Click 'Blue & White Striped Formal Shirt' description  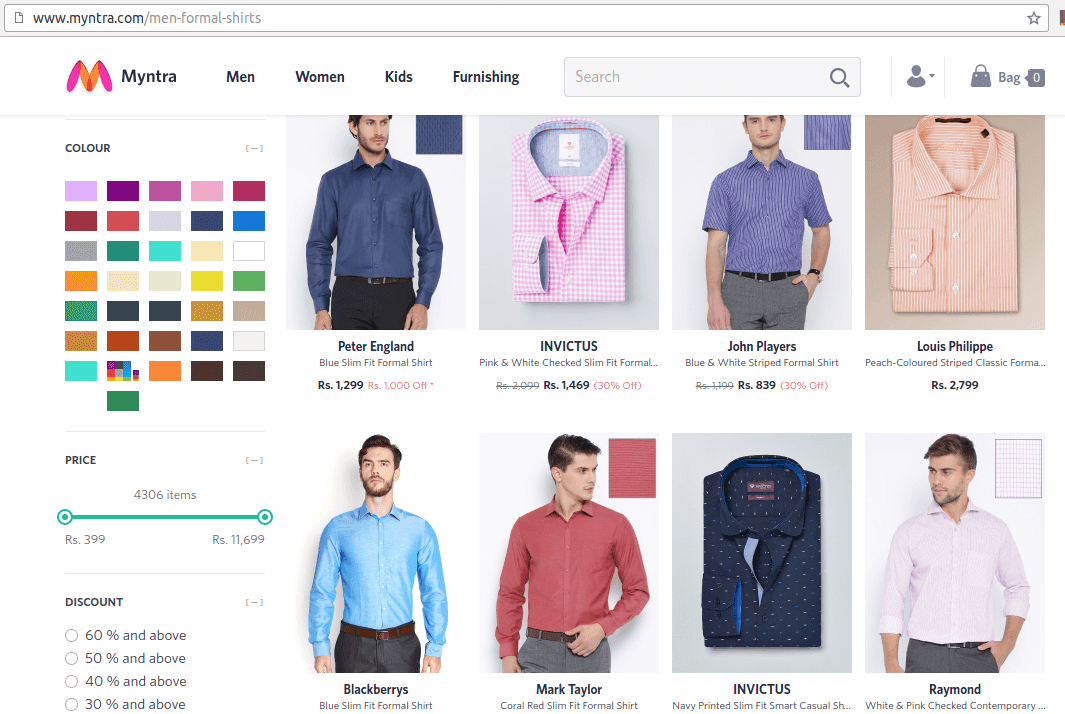coord(761,363)
